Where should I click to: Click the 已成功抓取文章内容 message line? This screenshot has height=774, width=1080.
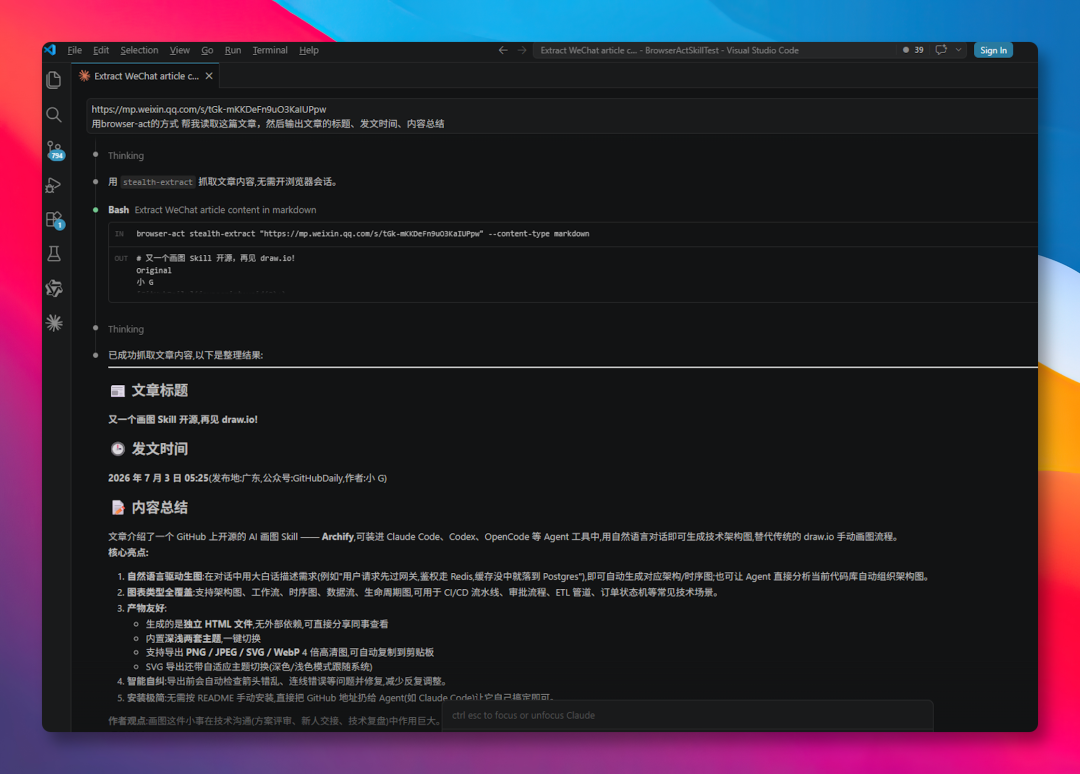(185, 355)
